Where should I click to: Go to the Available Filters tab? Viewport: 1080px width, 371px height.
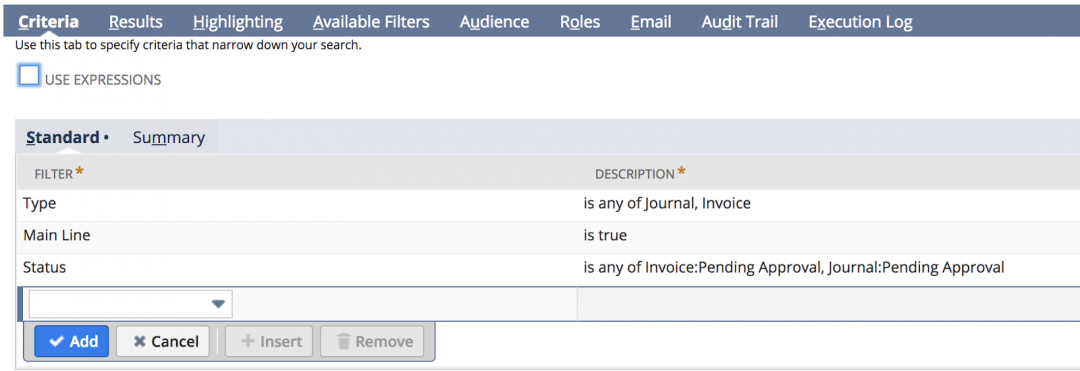click(371, 22)
